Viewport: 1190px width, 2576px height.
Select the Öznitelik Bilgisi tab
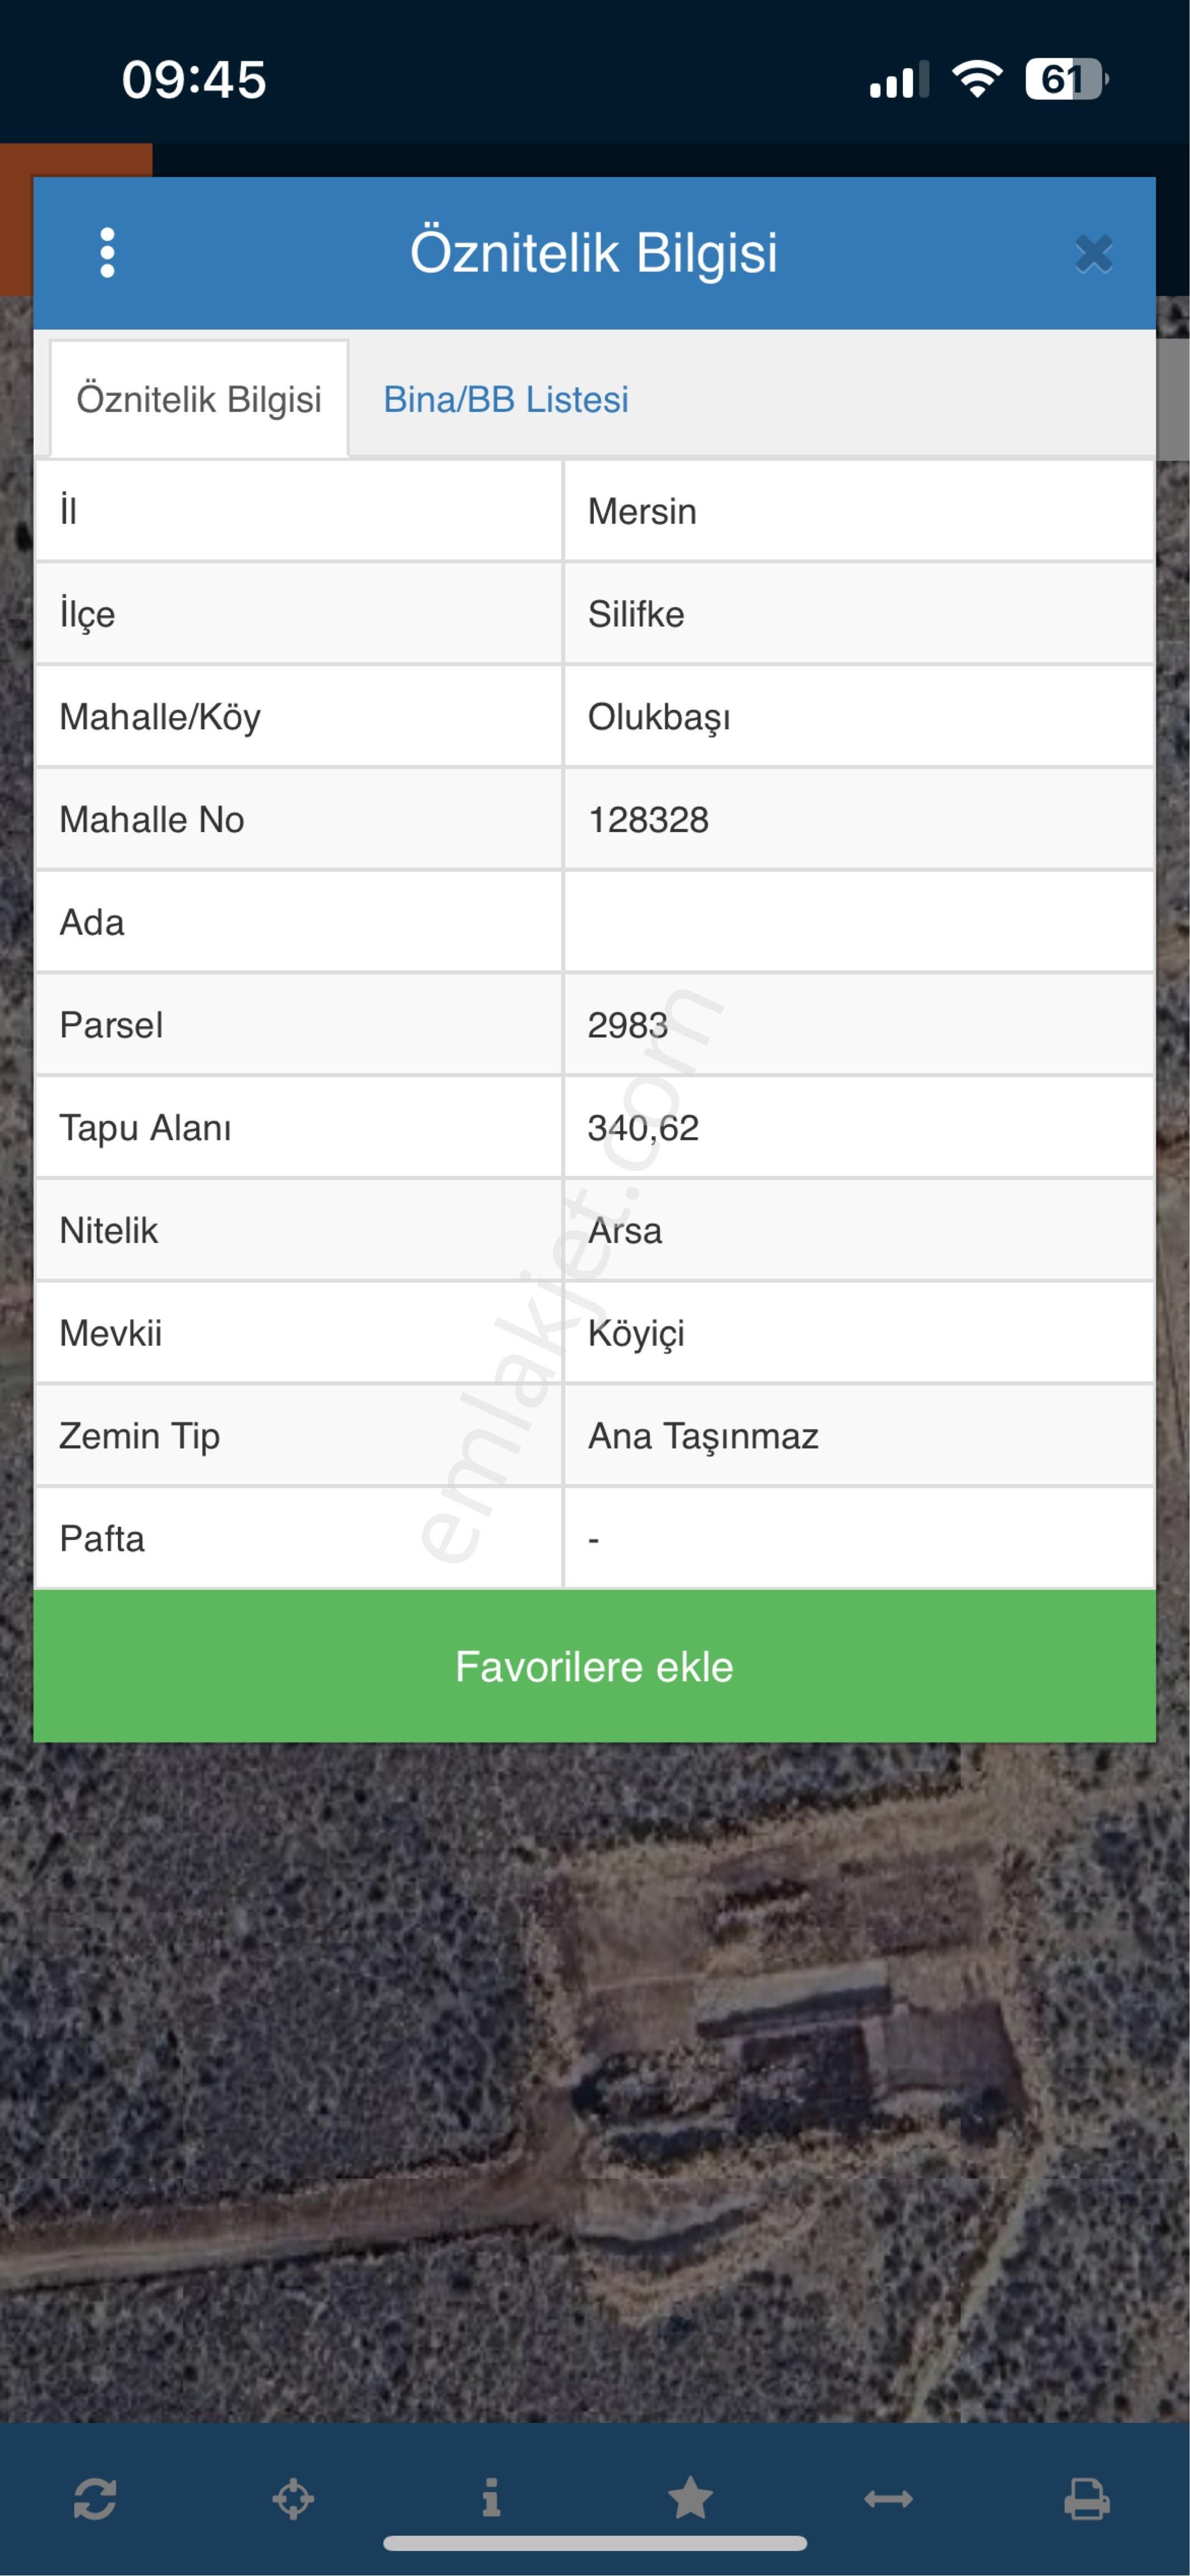pyautogui.click(x=199, y=399)
